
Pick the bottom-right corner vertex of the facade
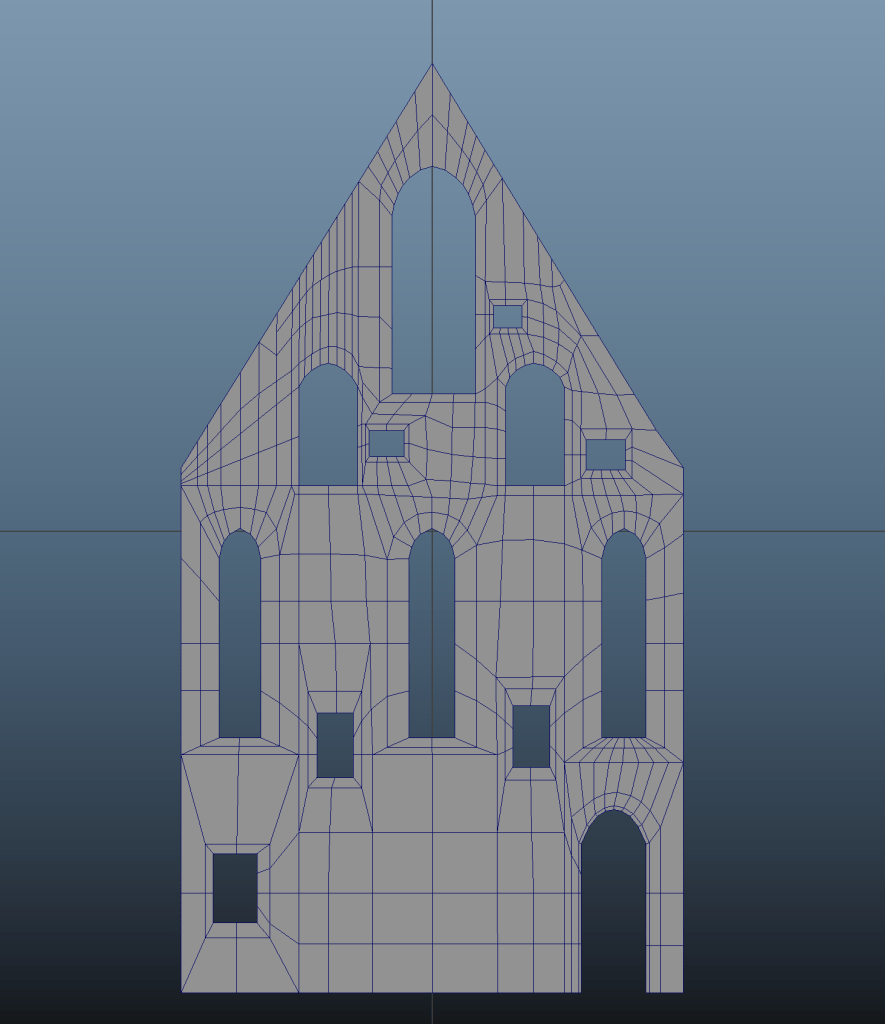tap(683, 992)
